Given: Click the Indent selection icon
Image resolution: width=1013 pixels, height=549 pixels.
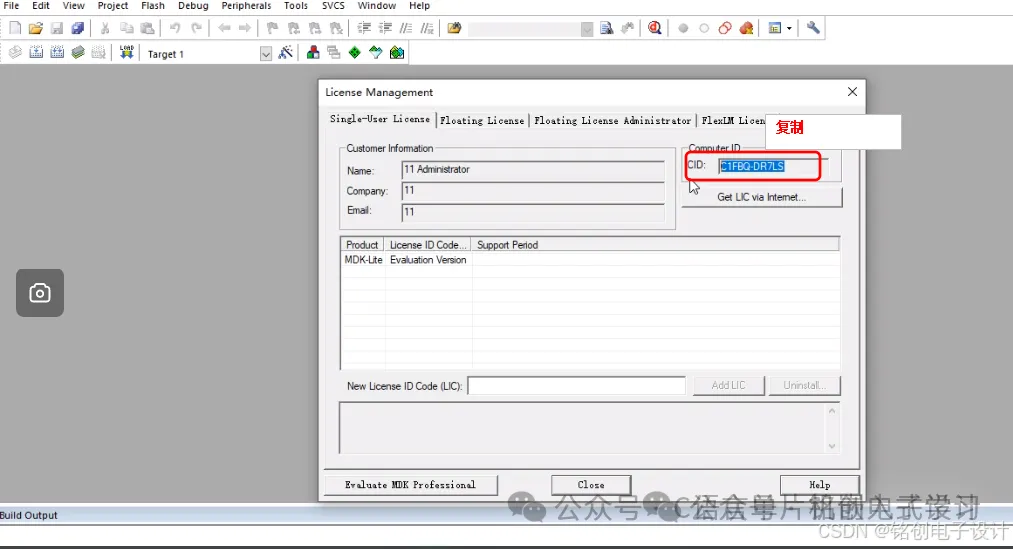Looking at the screenshot, I should click(x=364, y=28).
